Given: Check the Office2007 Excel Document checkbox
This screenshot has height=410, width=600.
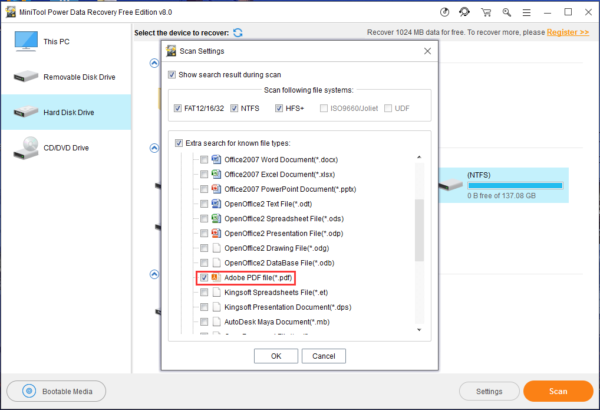Looking at the screenshot, I should [204, 175].
